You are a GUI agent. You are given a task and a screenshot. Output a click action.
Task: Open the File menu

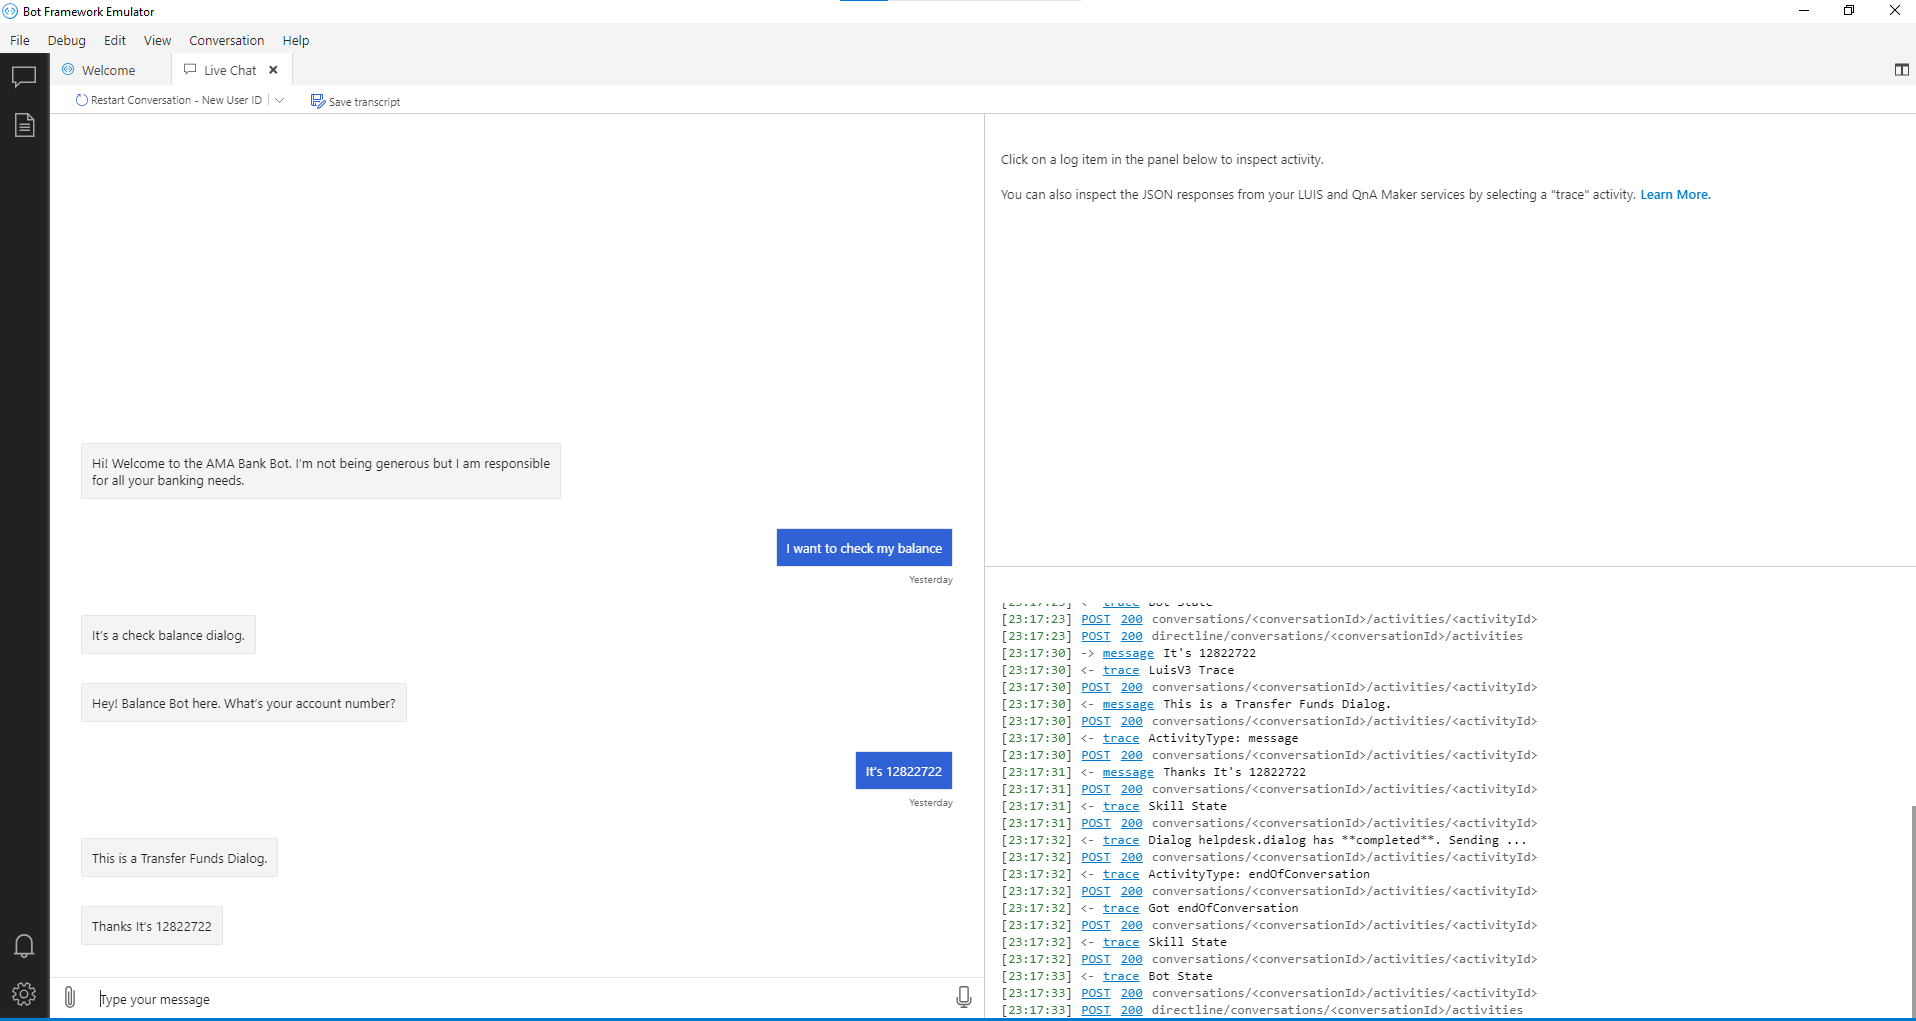tap(20, 40)
